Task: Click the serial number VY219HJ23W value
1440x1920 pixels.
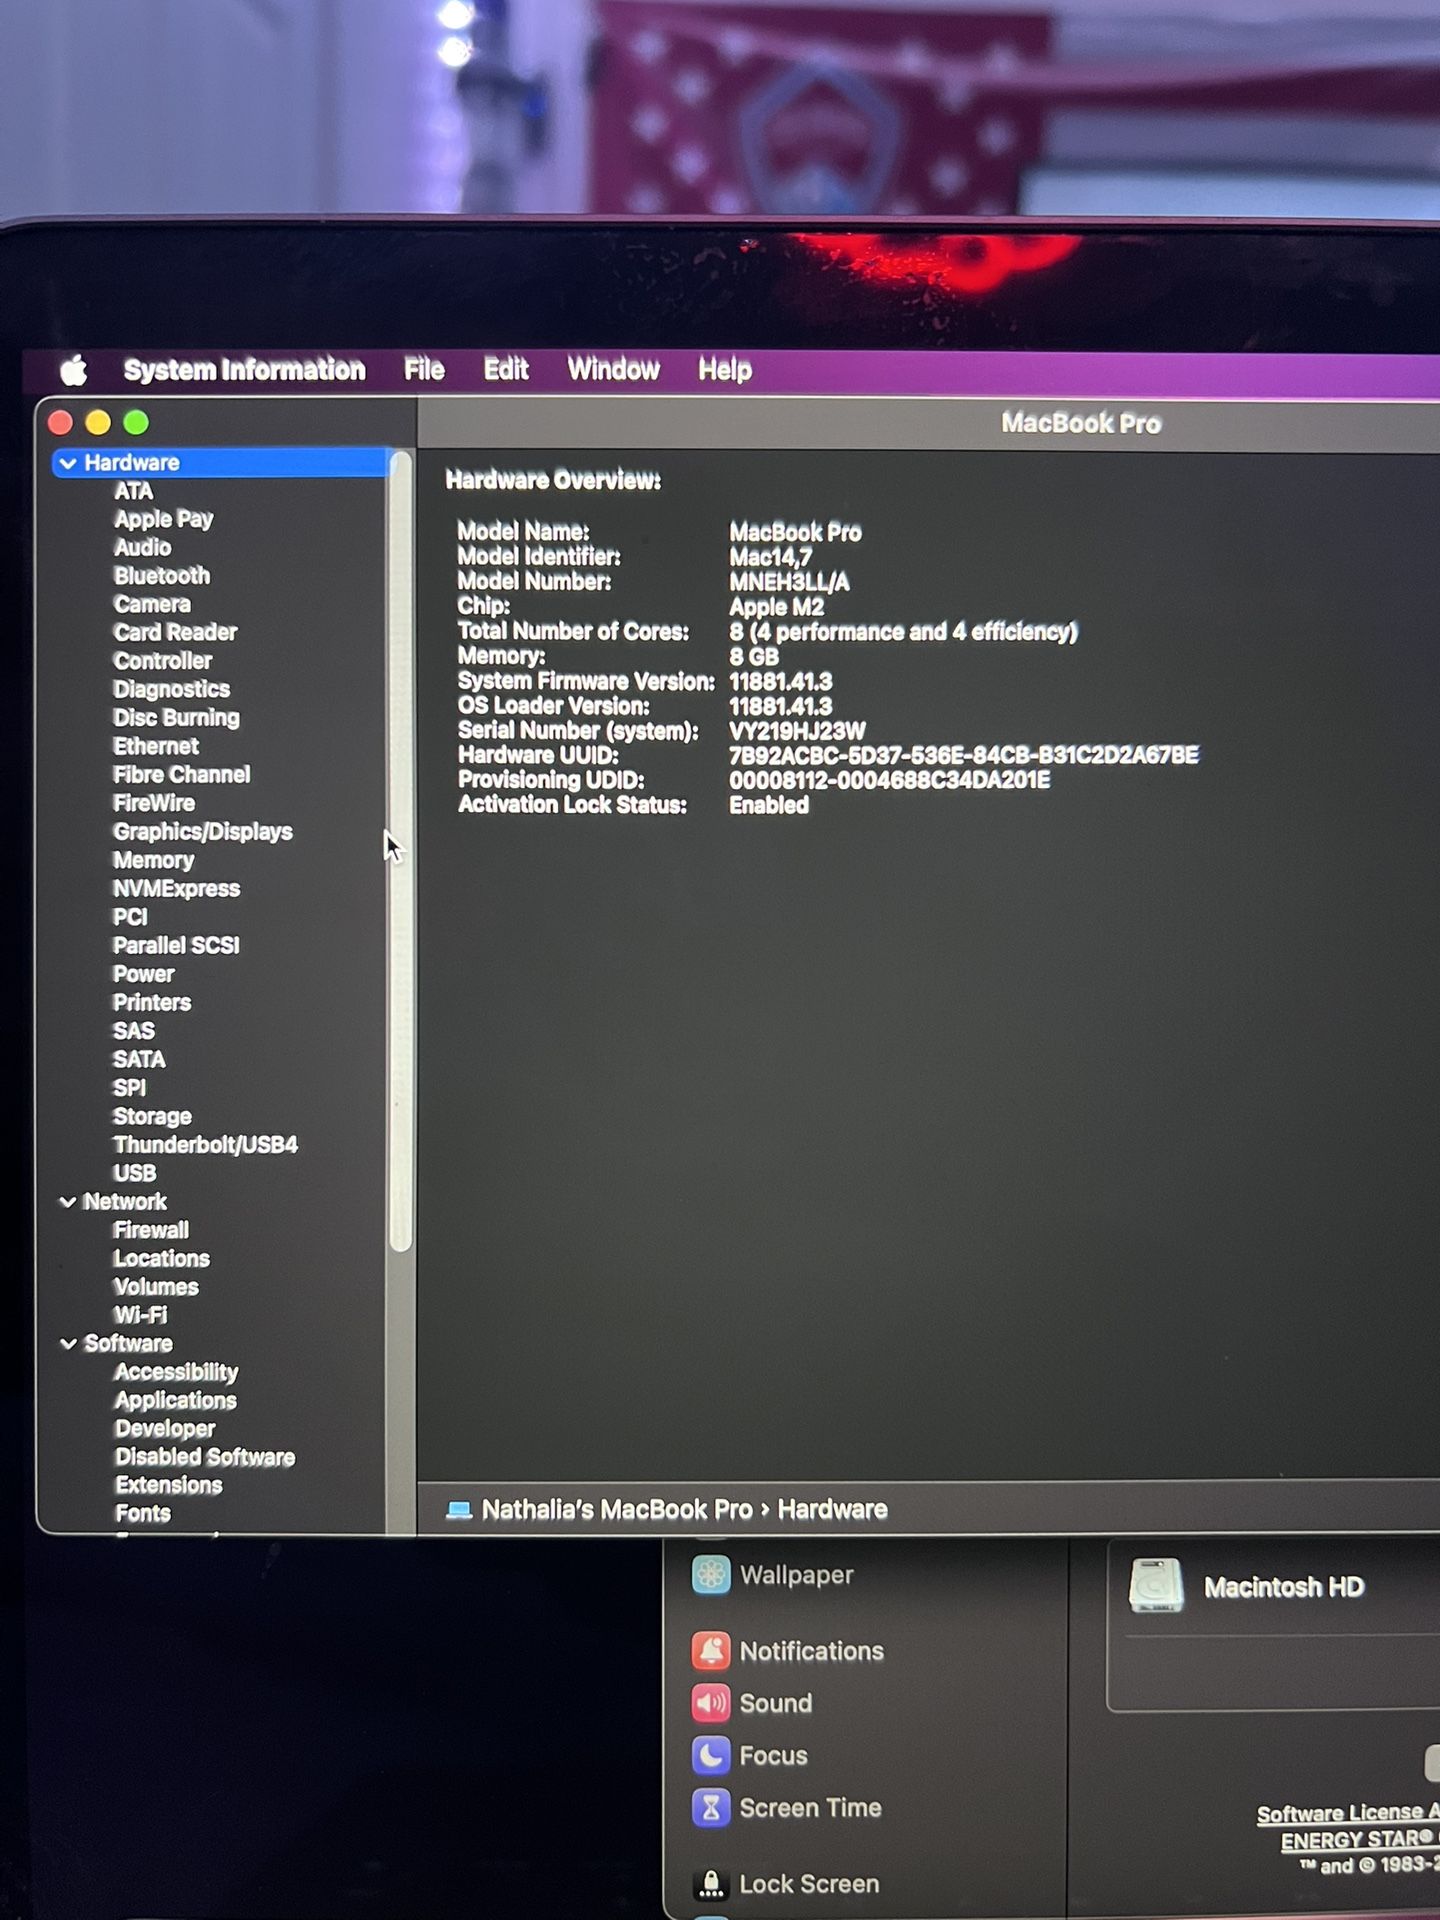Action: pyautogui.click(x=797, y=731)
